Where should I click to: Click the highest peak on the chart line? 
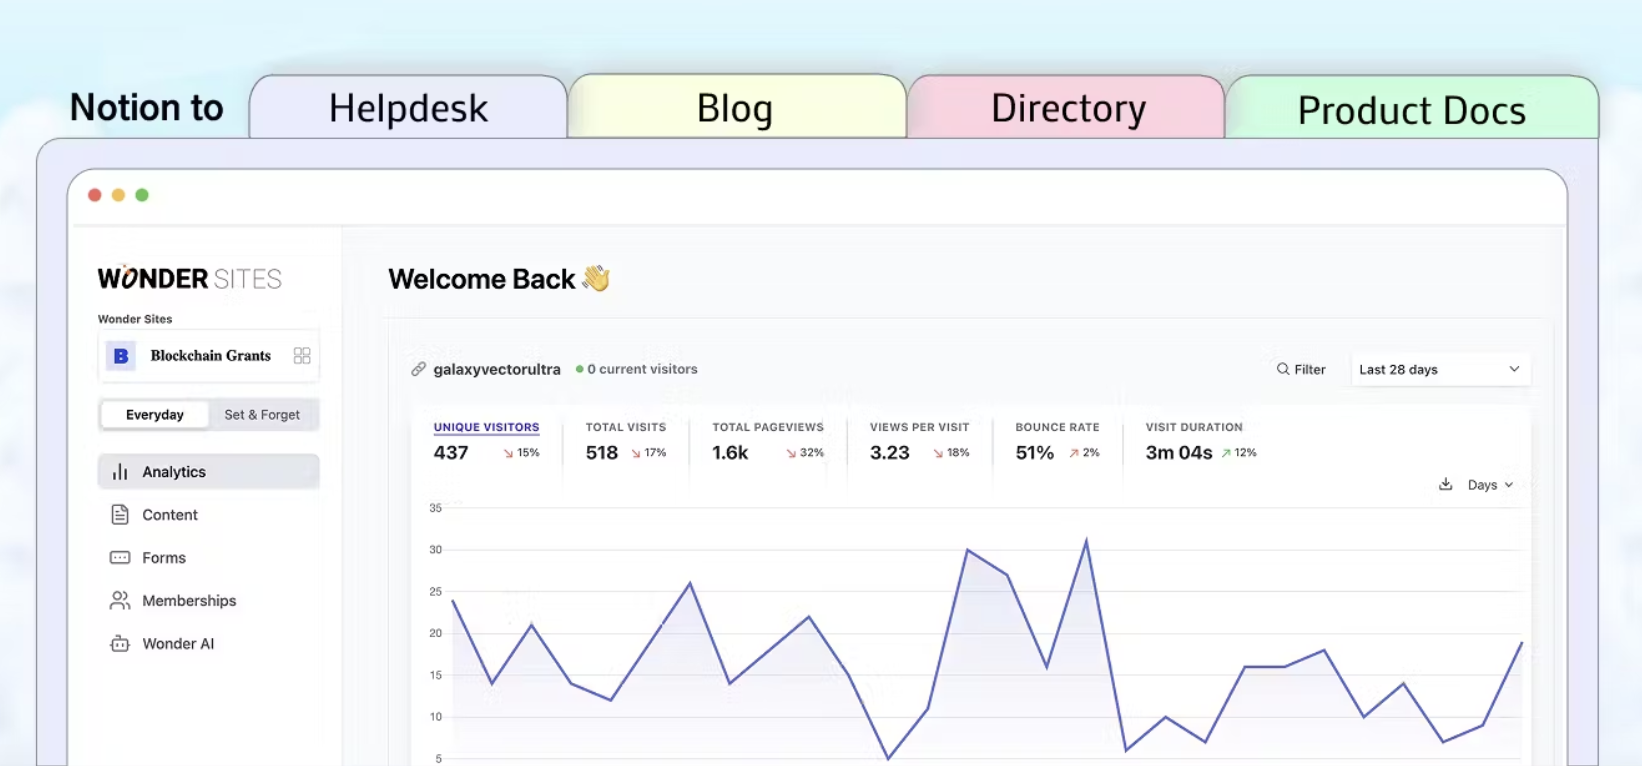pyautogui.click(x=1086, y=541)
